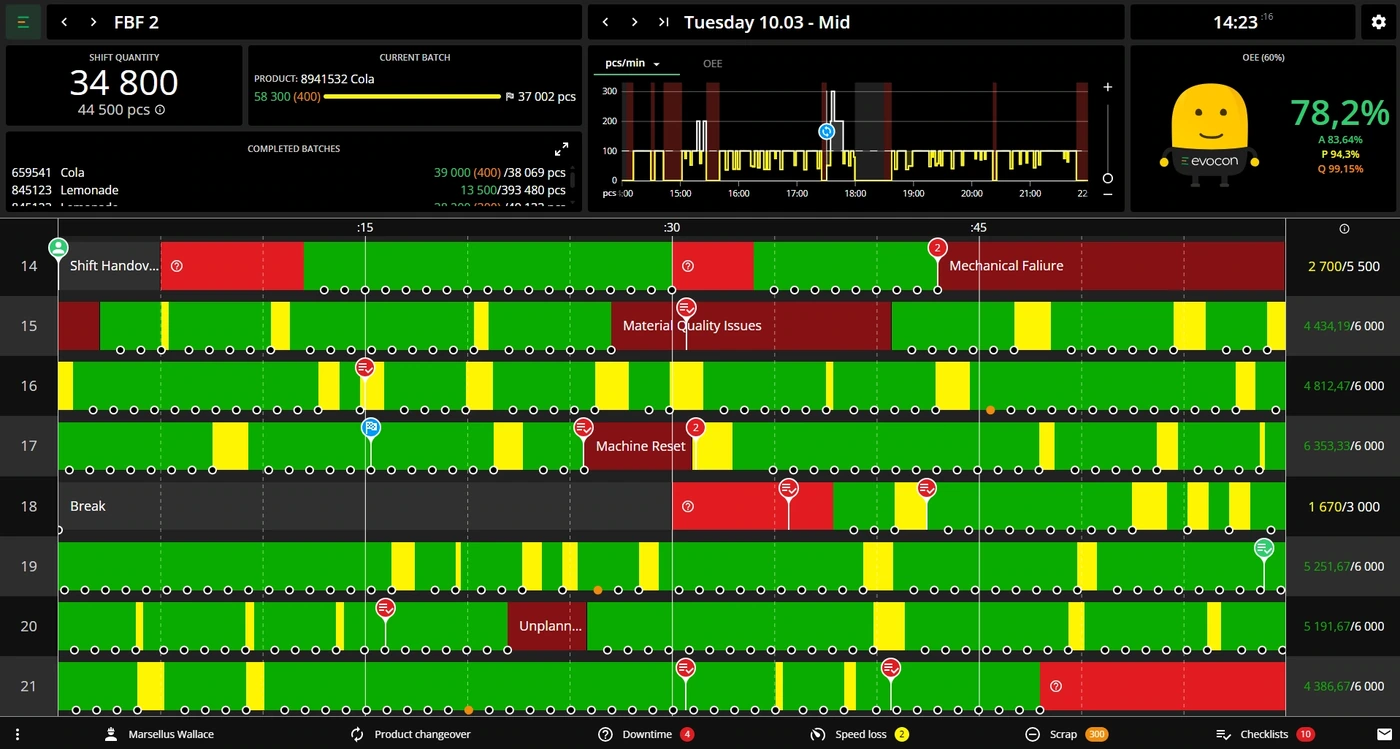This screenshot has width=1400, height=749.
Task: Click the chart zoom slider handle
Action: pos(1108,178)
